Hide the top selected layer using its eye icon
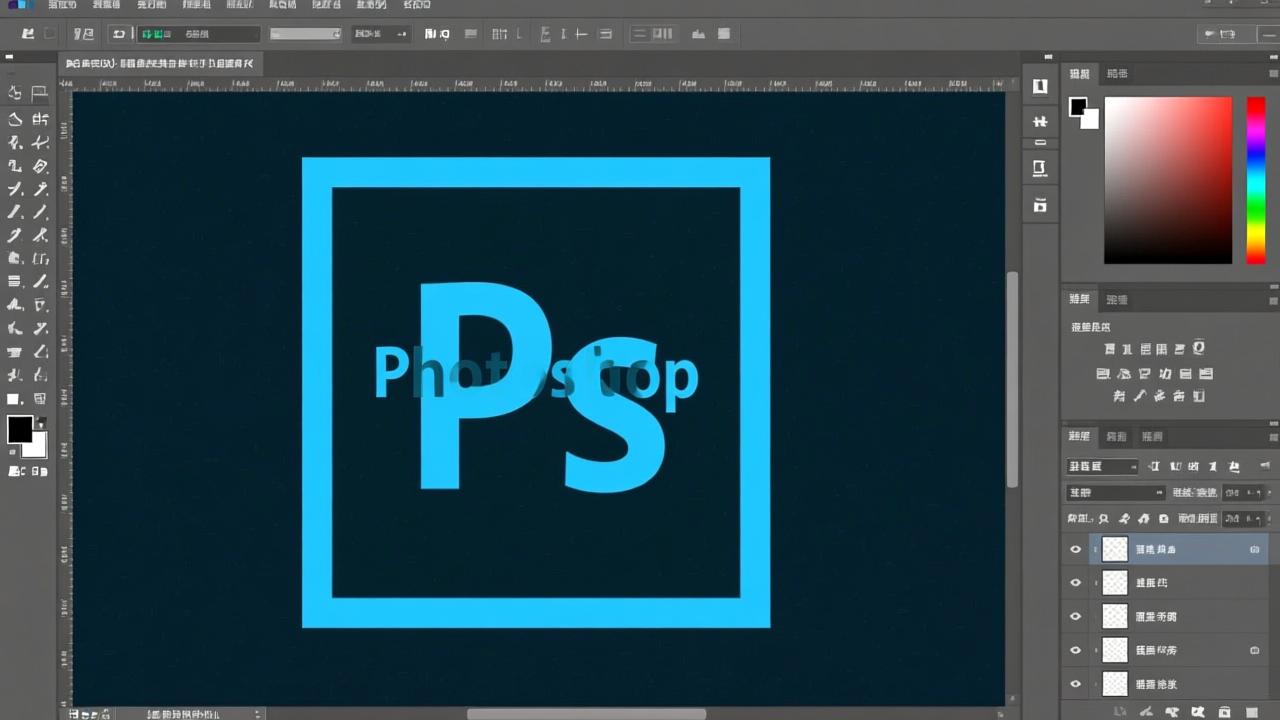The image size is (1280, 720). click(x=1075, y=549)
